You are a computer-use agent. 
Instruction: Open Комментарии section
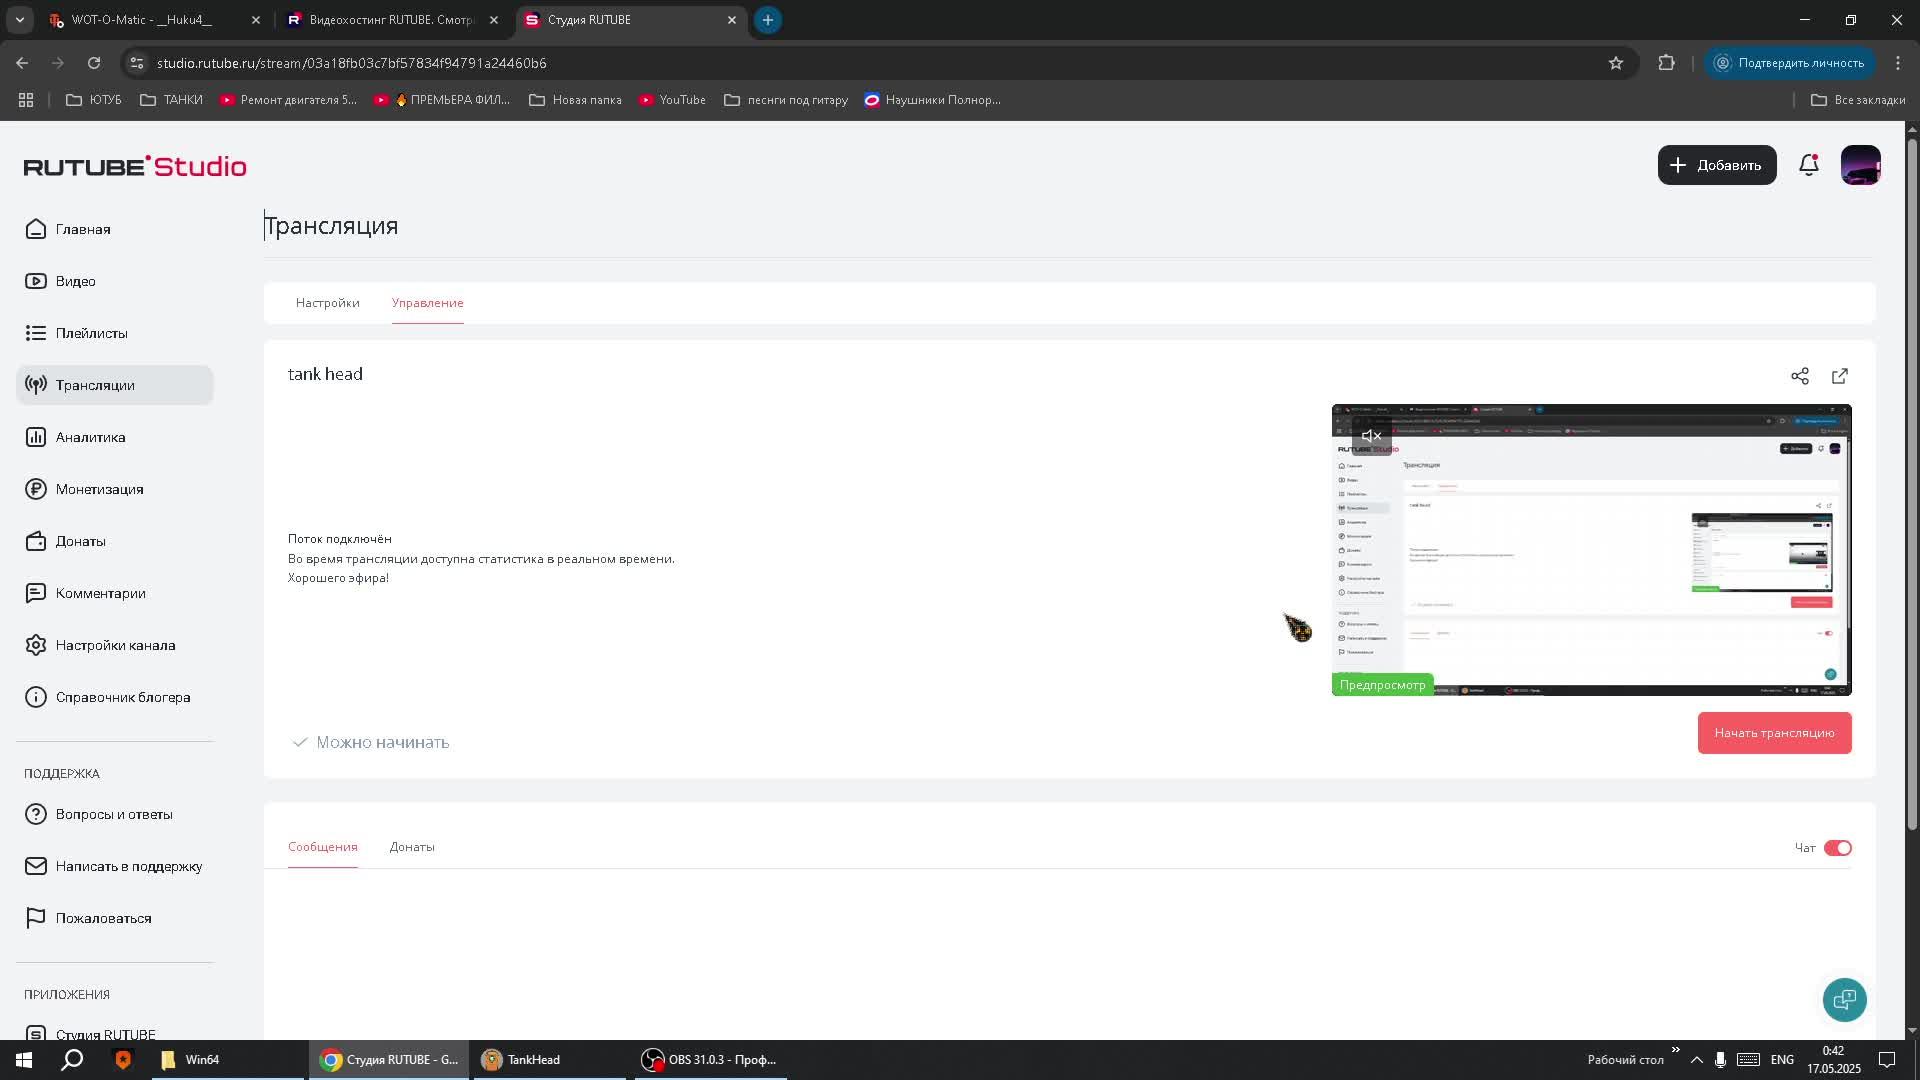coord(114,593)
